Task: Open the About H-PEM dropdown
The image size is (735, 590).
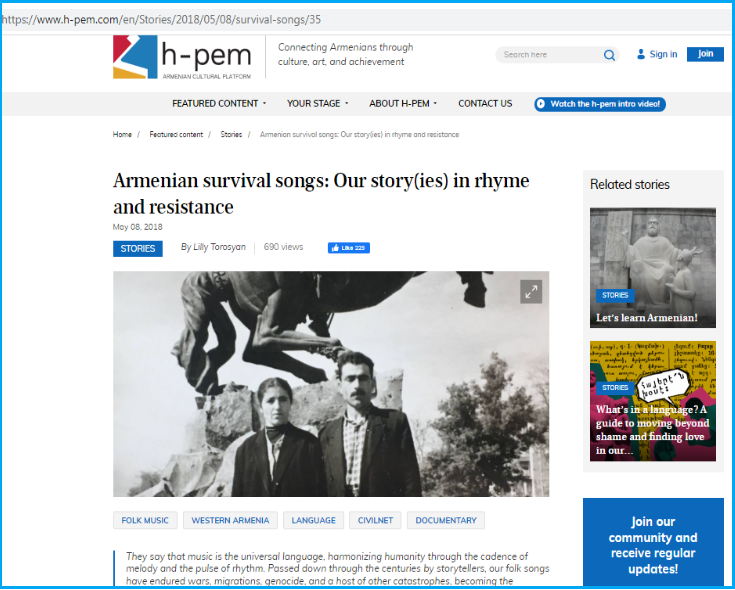Action: tap(403, 104)
